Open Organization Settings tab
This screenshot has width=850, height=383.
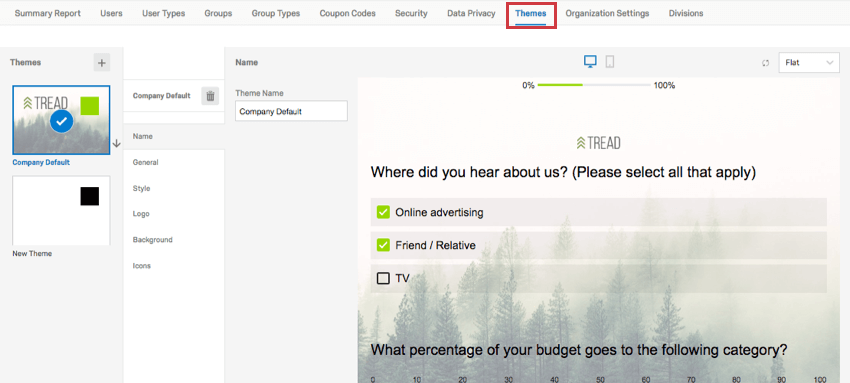tap(607, 14)
